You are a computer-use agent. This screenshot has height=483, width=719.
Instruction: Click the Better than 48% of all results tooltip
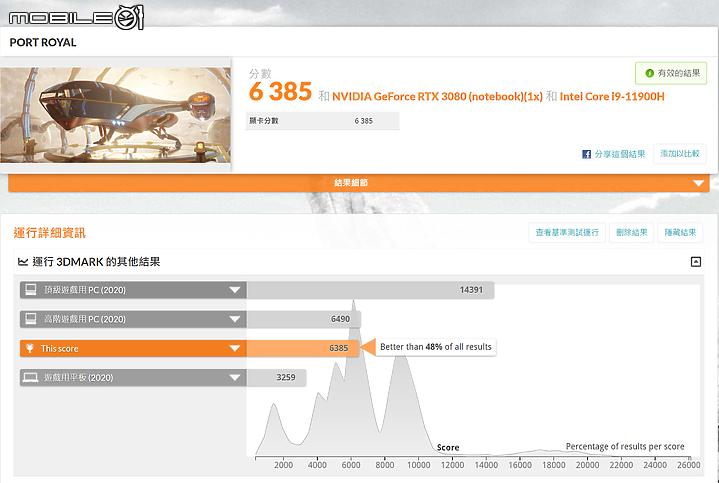coord(436,347)
